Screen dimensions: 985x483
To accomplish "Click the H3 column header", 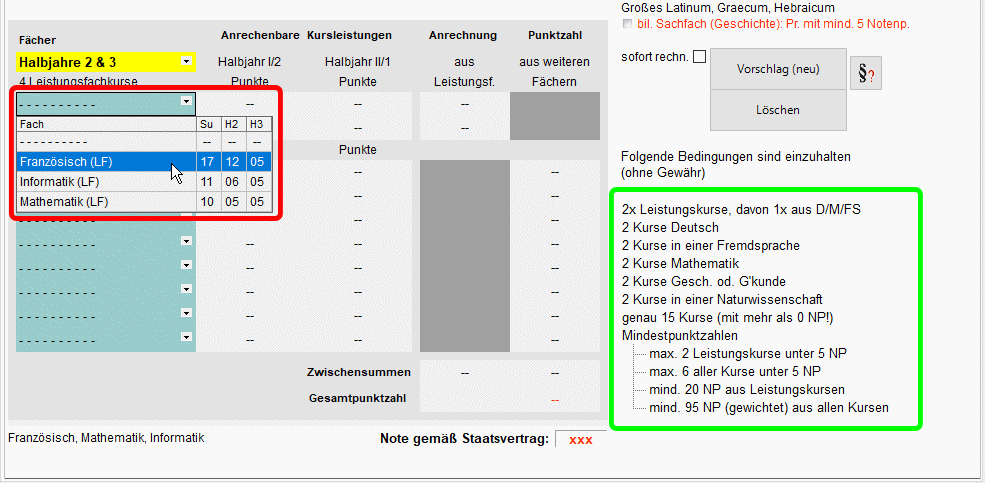I will (x=257, y=124).
